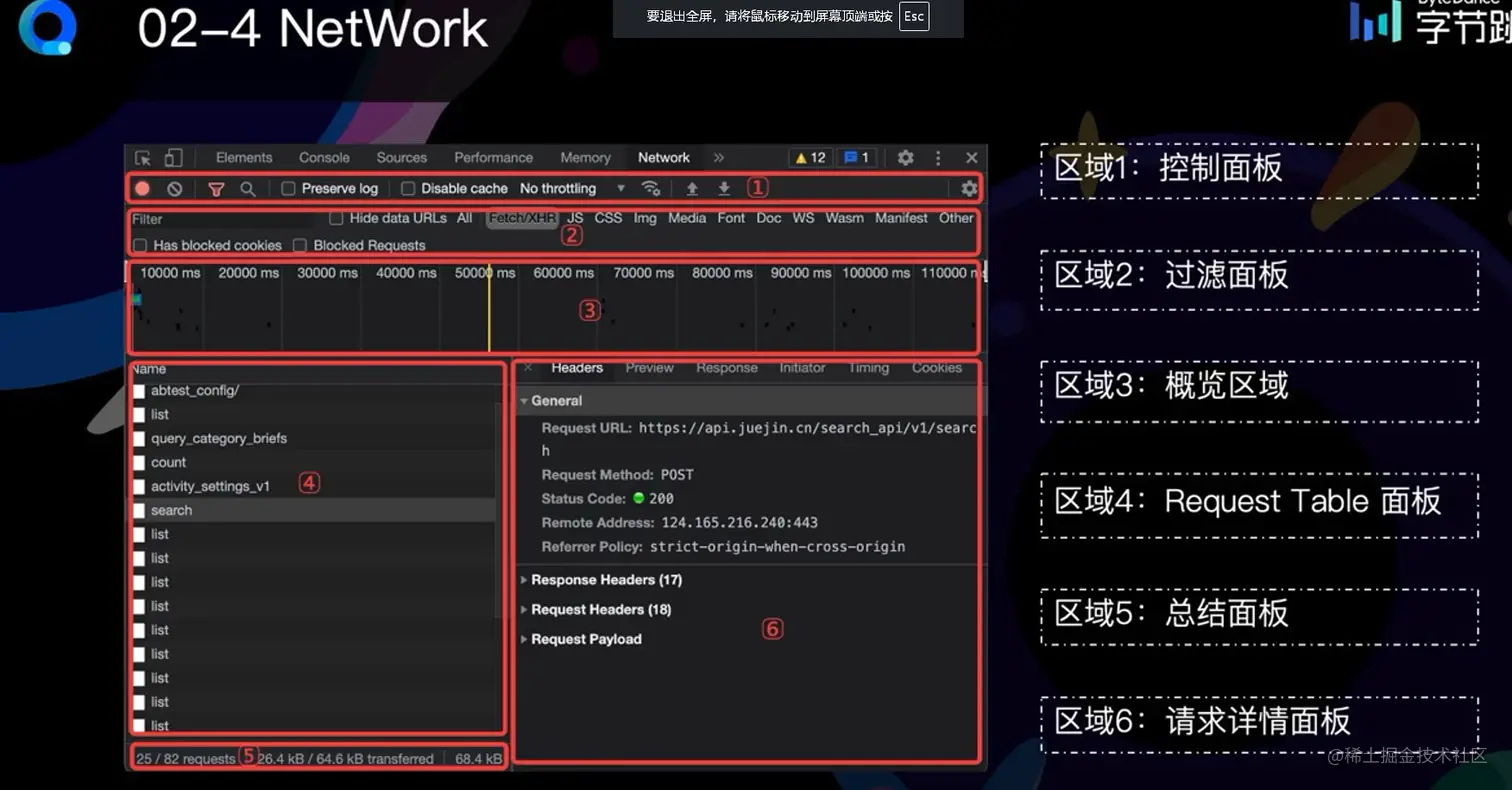Toggle the red filter funnel icon
Viewport: 1512px width, 790px height.
pyautogui.click(x=216, y=188)
